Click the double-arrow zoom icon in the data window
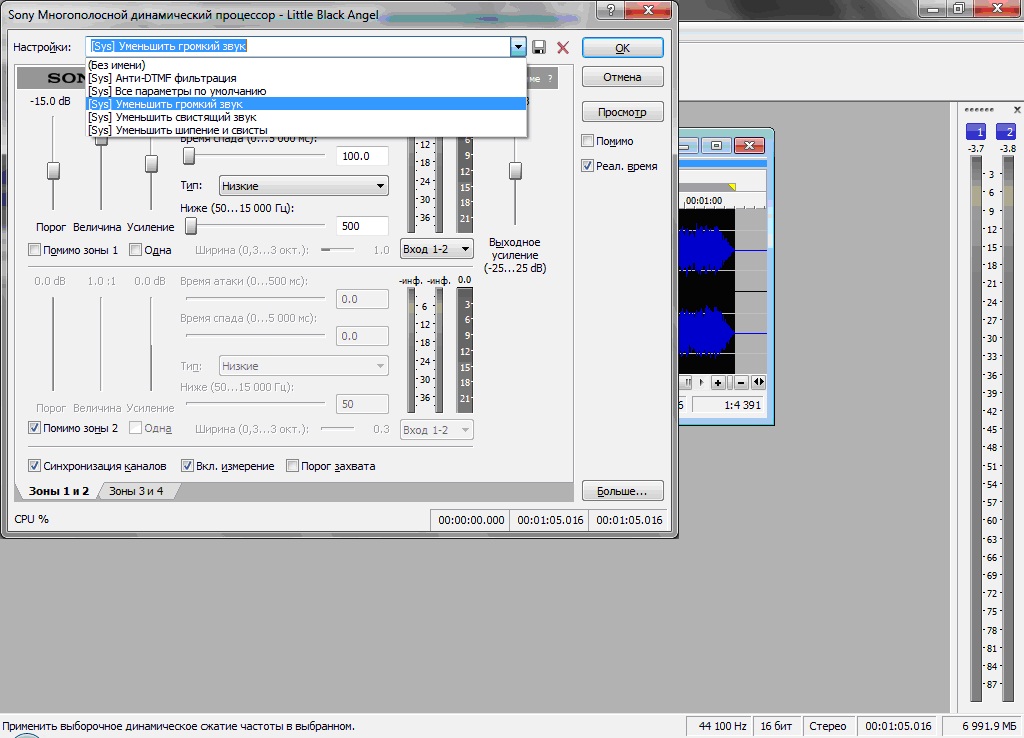Screen dimensions: 1024x738 coord(758,382)
